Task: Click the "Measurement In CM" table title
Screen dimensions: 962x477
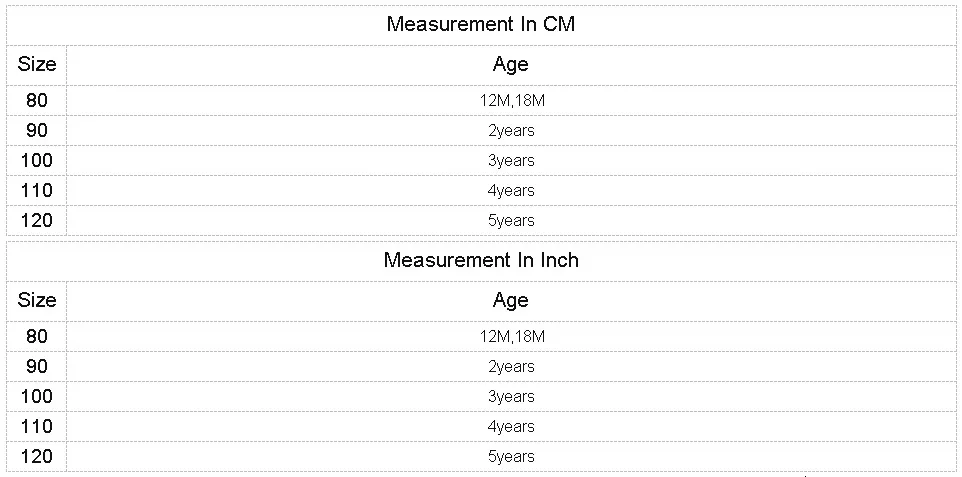Action: pyautogui.click(x=480, y=25)
